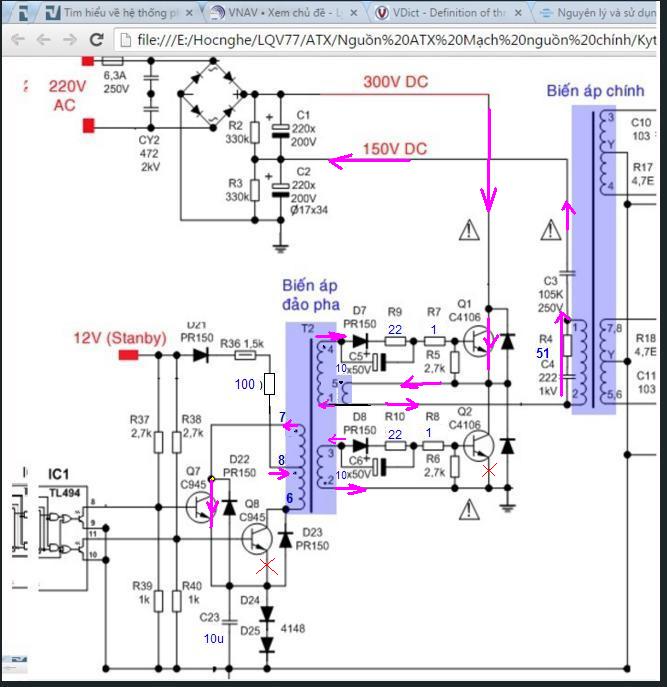Click the 'R37 2,7k' resistor label
The height and width of the screenshot is (687, 667).
[140, 426]
